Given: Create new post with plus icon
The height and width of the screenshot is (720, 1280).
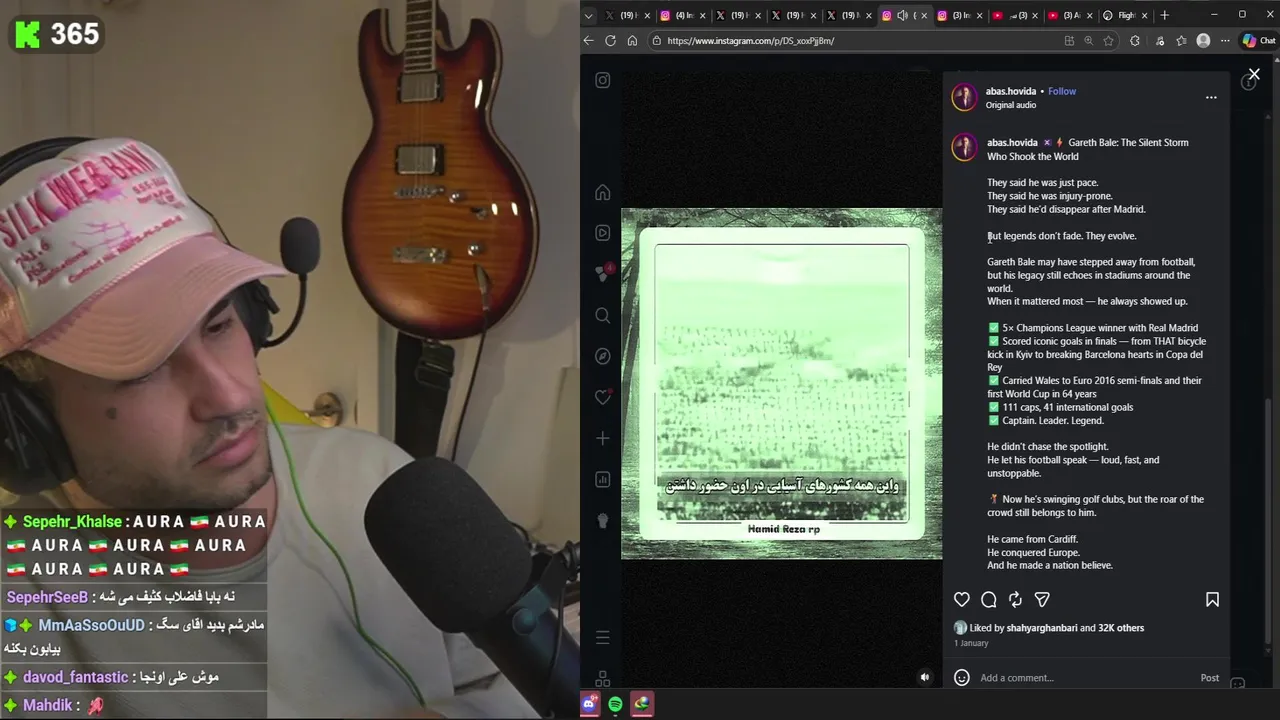Looking at the screenshot, I should (603, 438).
